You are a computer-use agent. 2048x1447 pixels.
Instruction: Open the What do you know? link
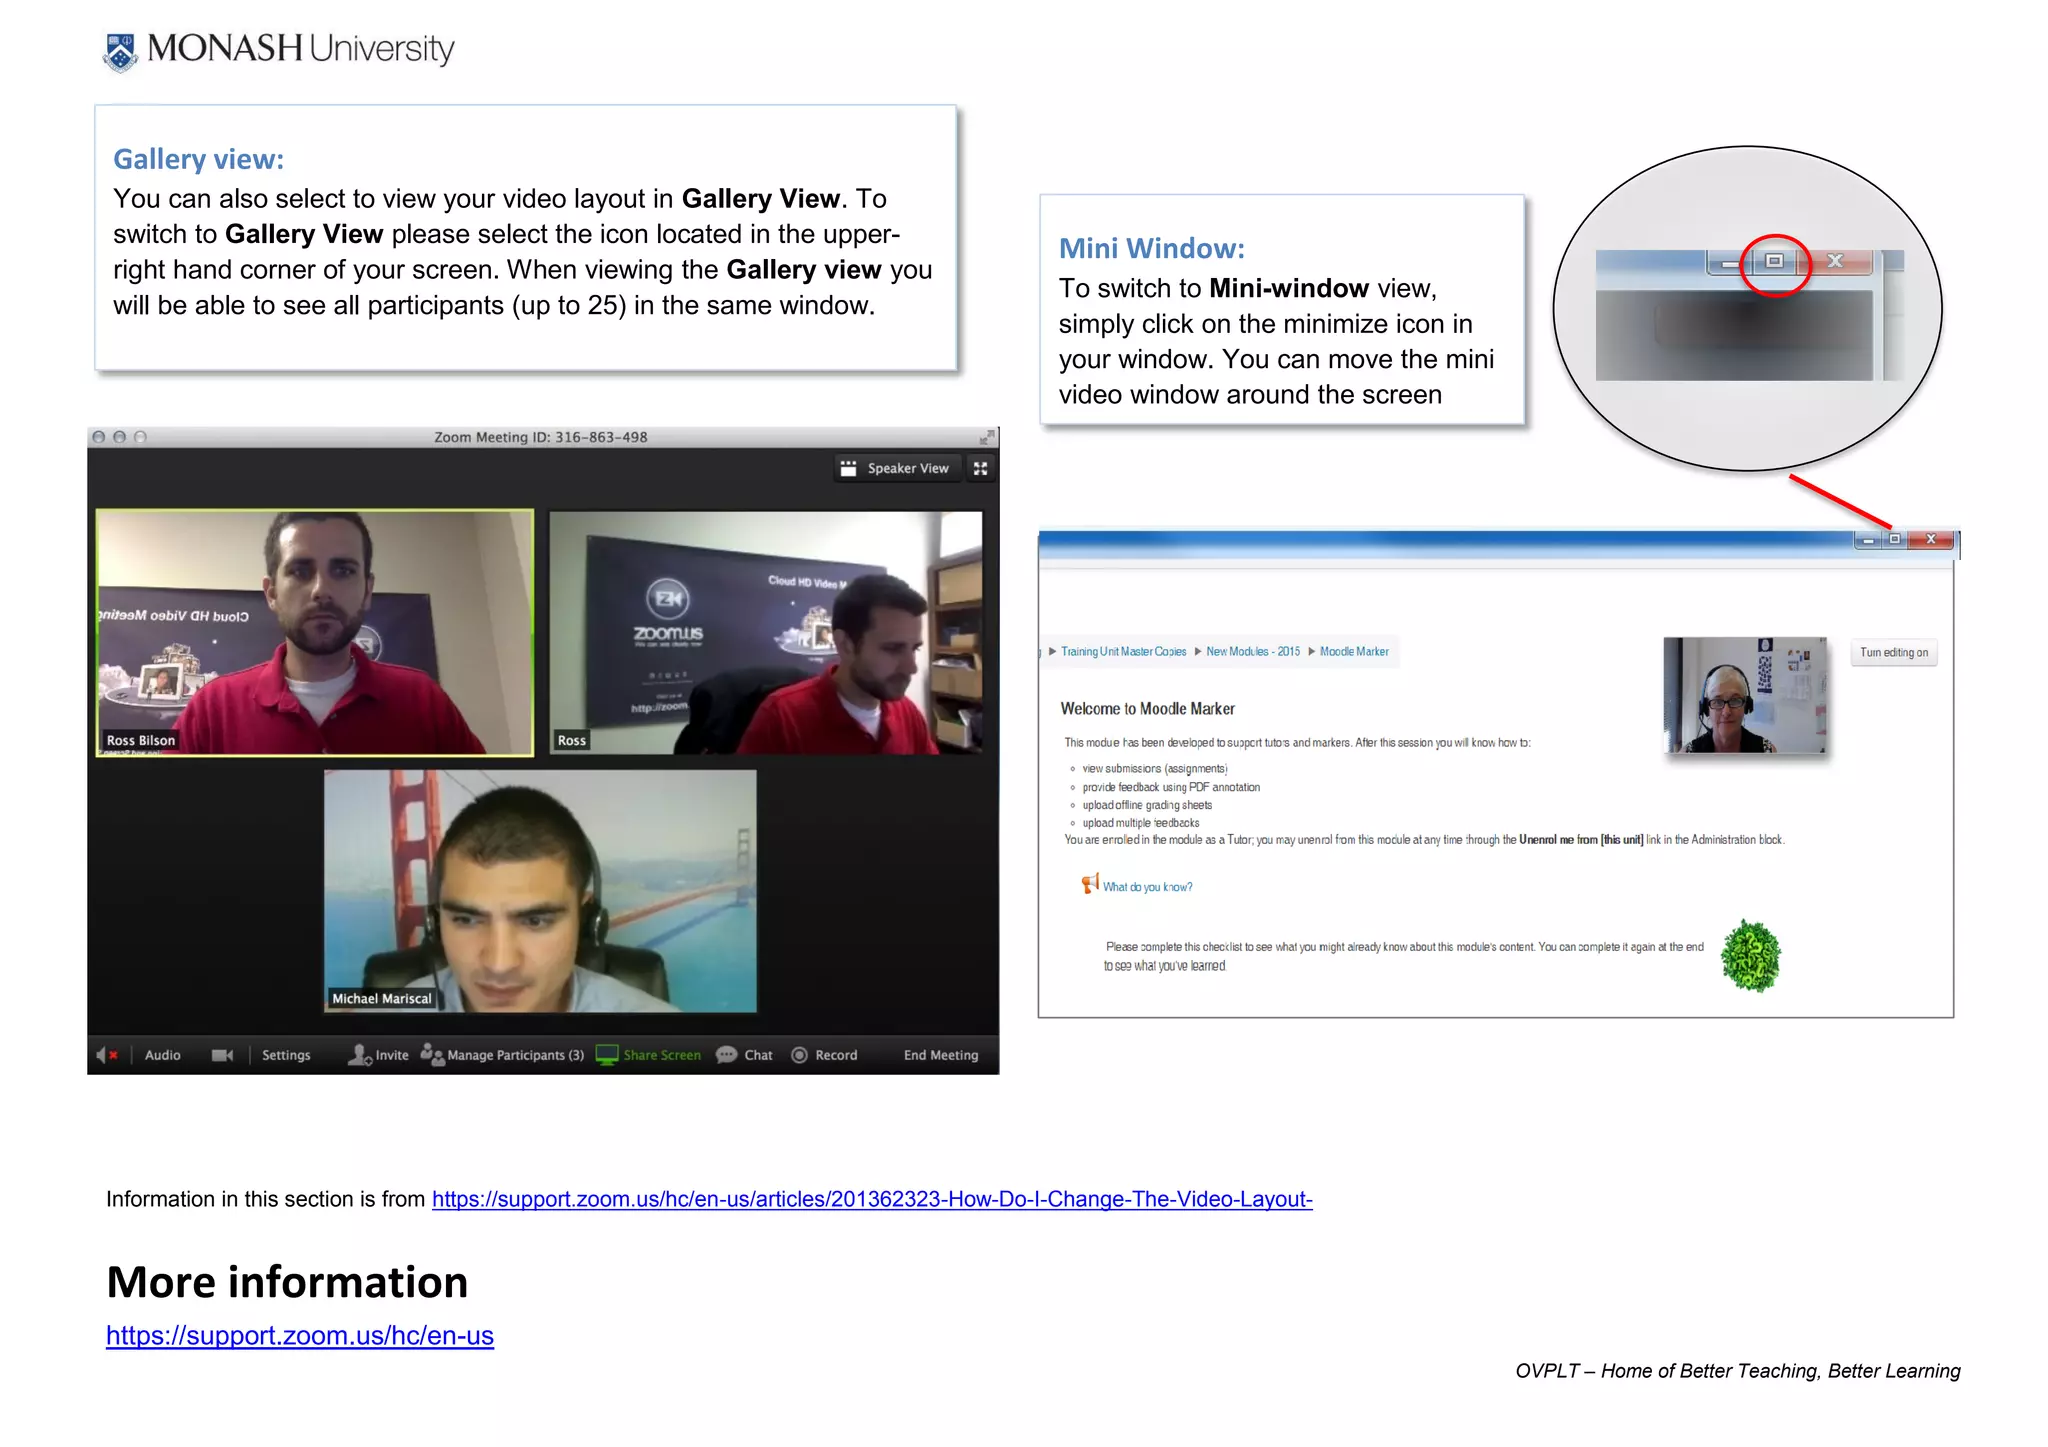[1147, 887]
